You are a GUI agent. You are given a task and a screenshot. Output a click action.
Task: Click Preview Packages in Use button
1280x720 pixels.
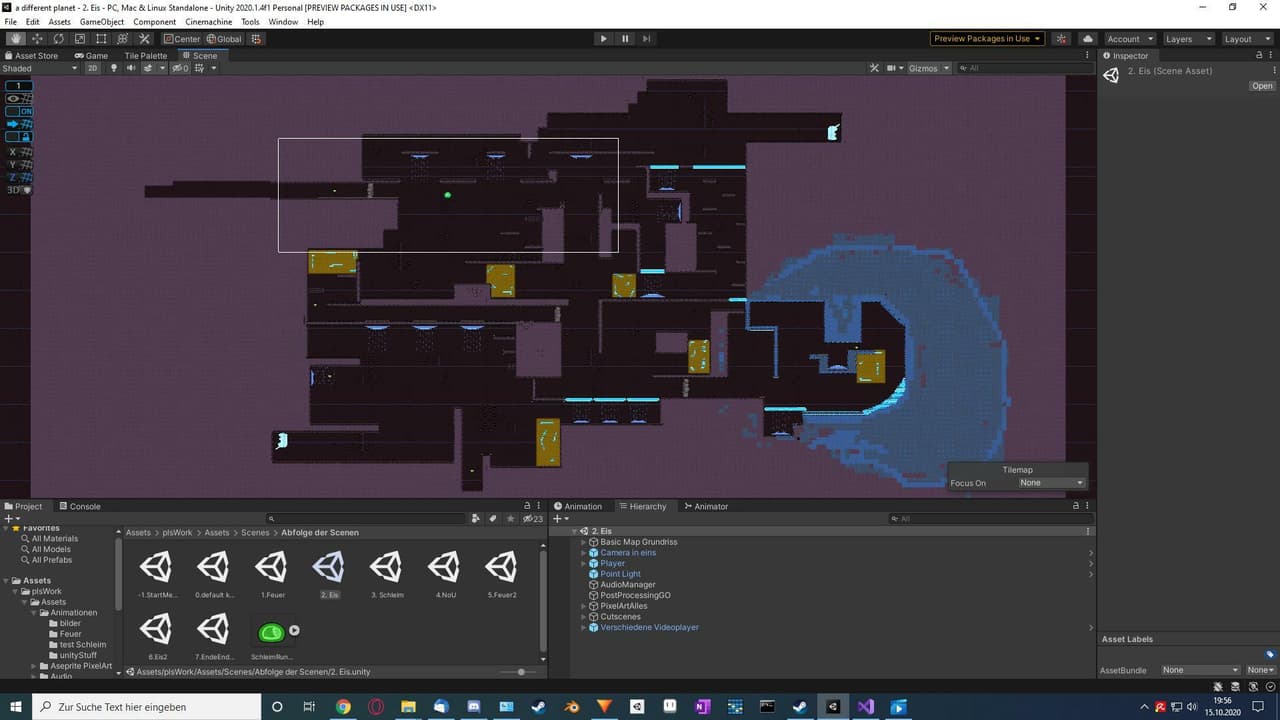pyautogui.click(x=987, y=39)
